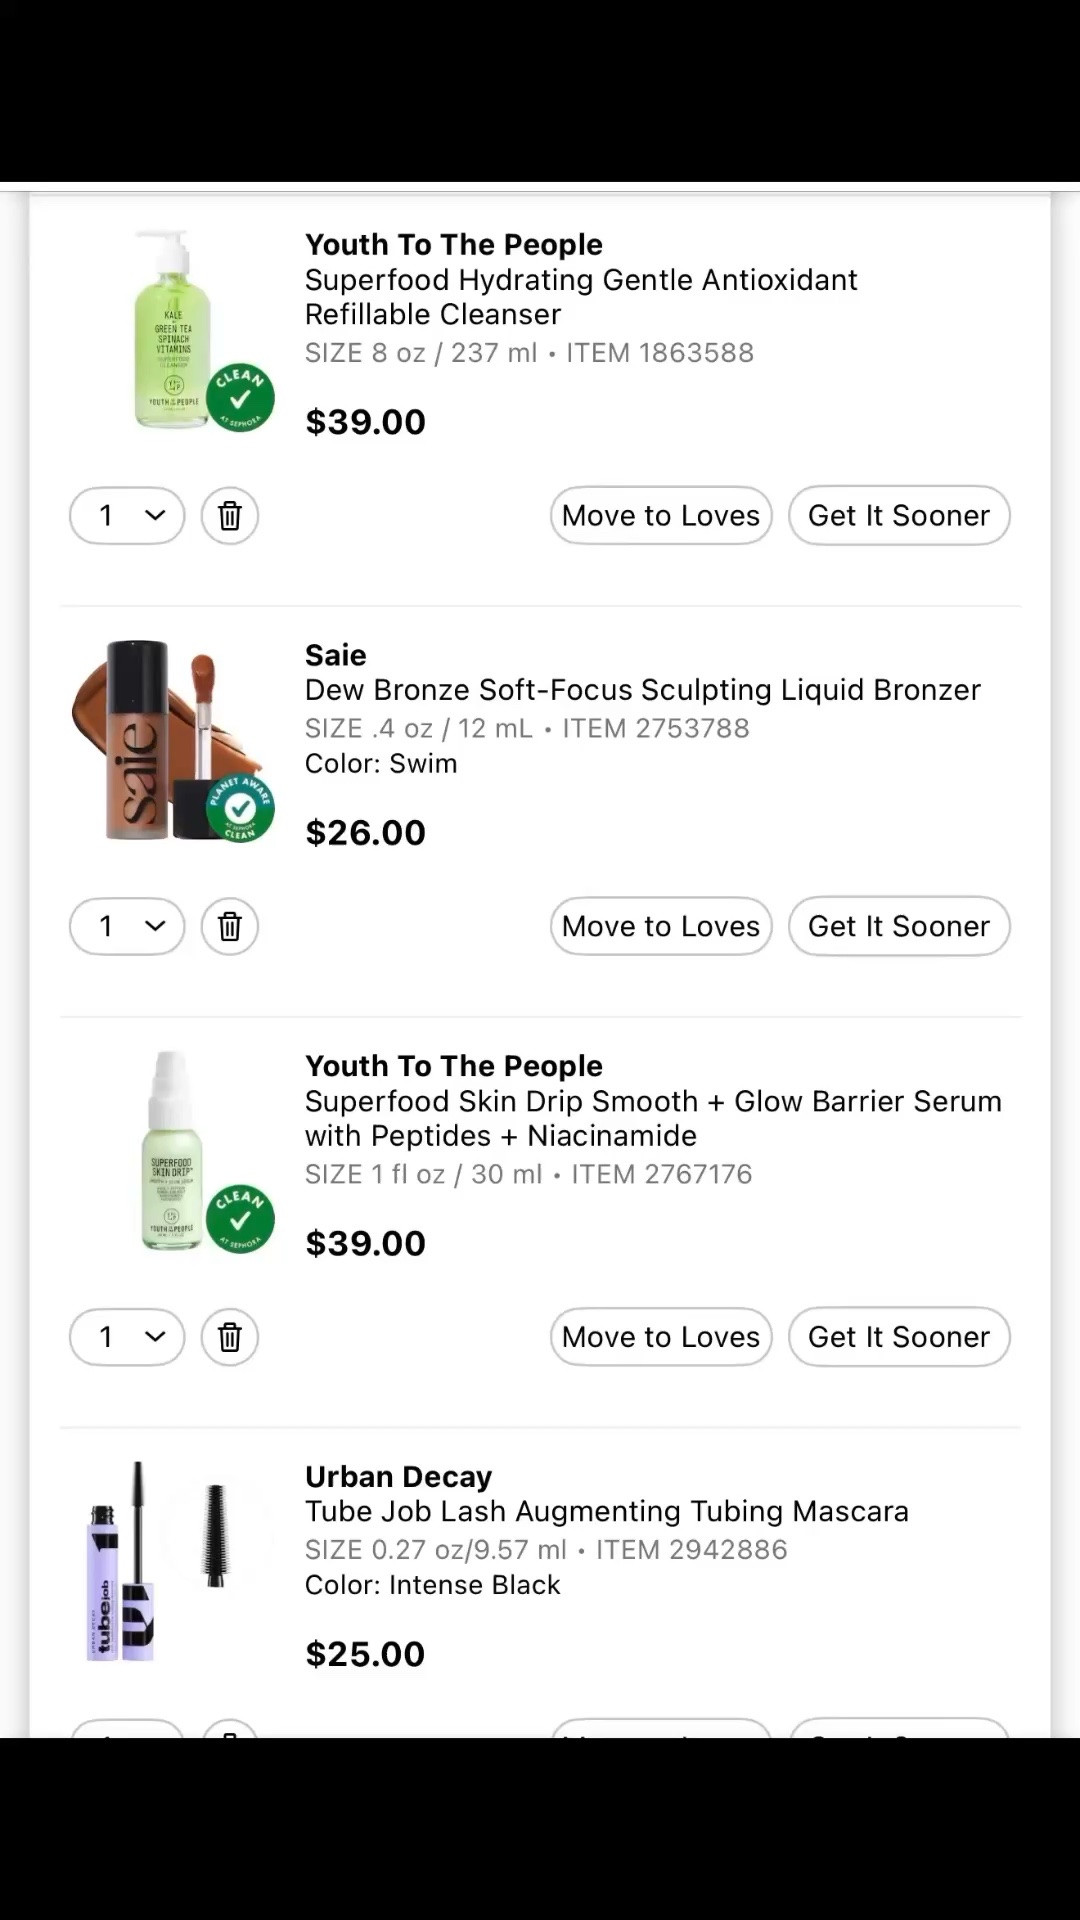Open the quantity dropdown for the Skin Drip serum

tap(126, 1337)
